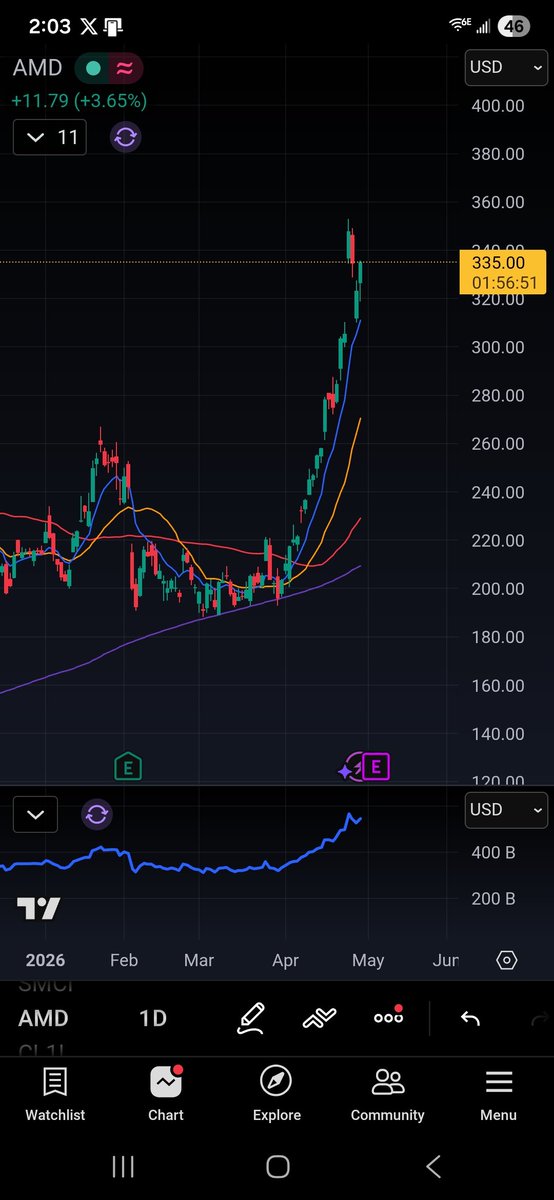Tap the 140.00 price axis label
554x1200 pixels.
click(498, 734)
